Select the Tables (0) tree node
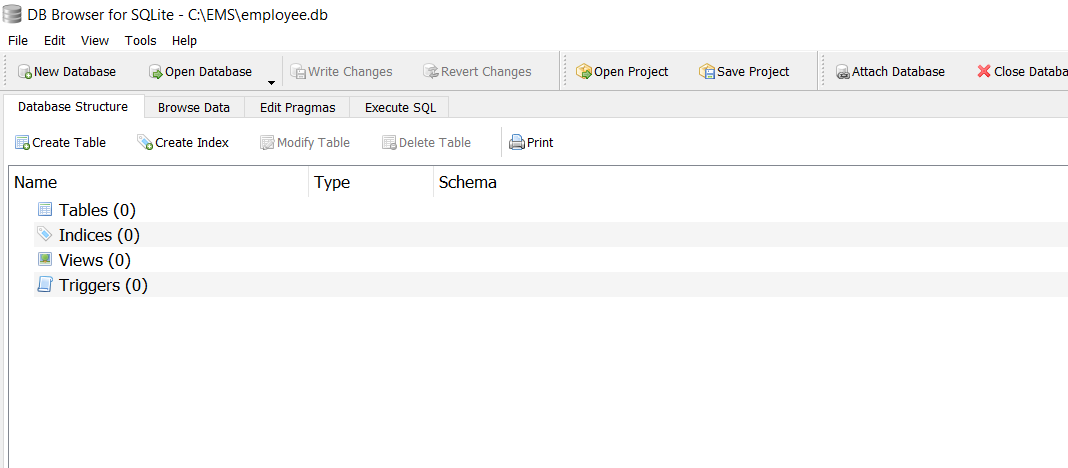 click(96, 210)
